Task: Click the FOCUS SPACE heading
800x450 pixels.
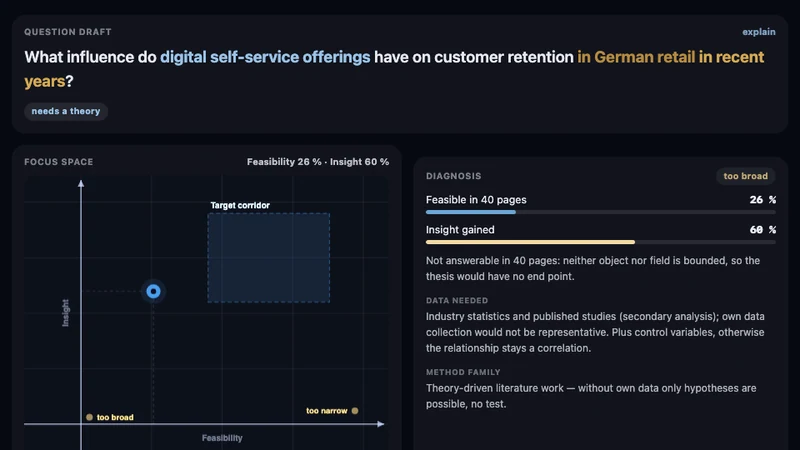Action: point(59,162)
